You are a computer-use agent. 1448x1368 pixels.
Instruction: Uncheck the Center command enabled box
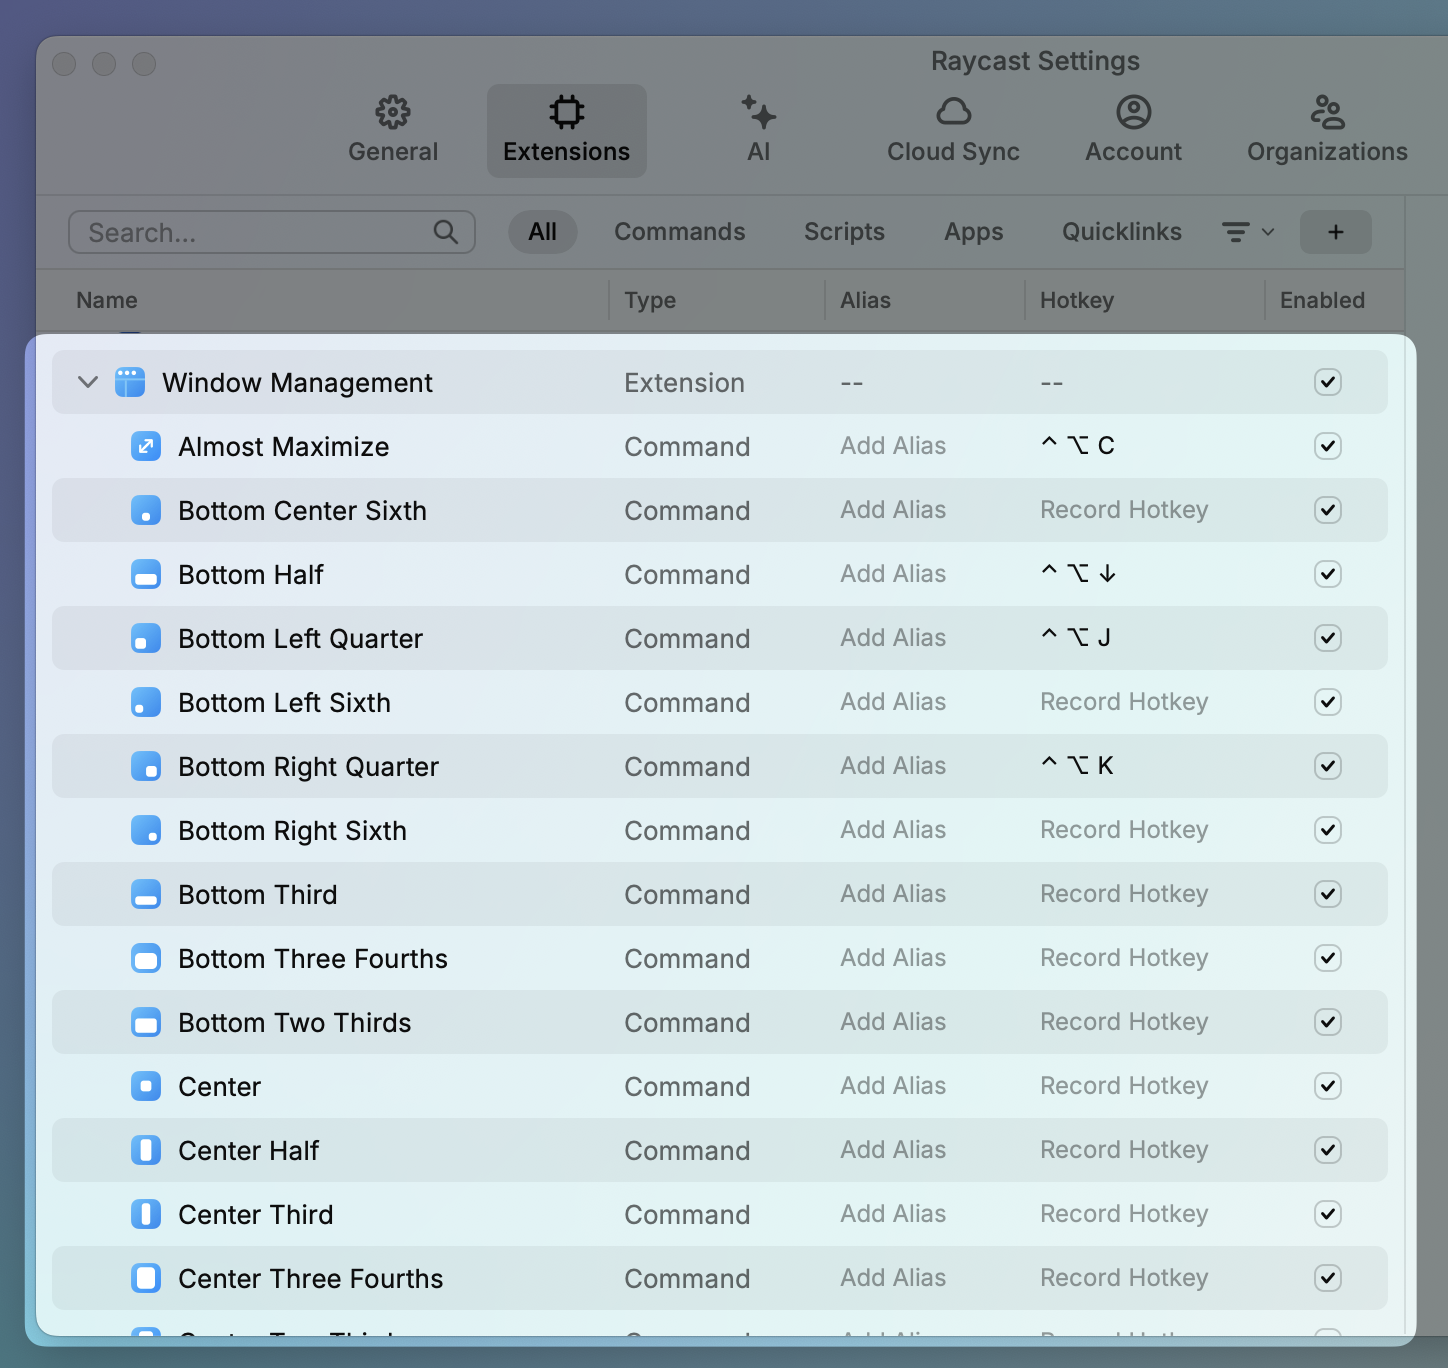coord(1328,1086)
